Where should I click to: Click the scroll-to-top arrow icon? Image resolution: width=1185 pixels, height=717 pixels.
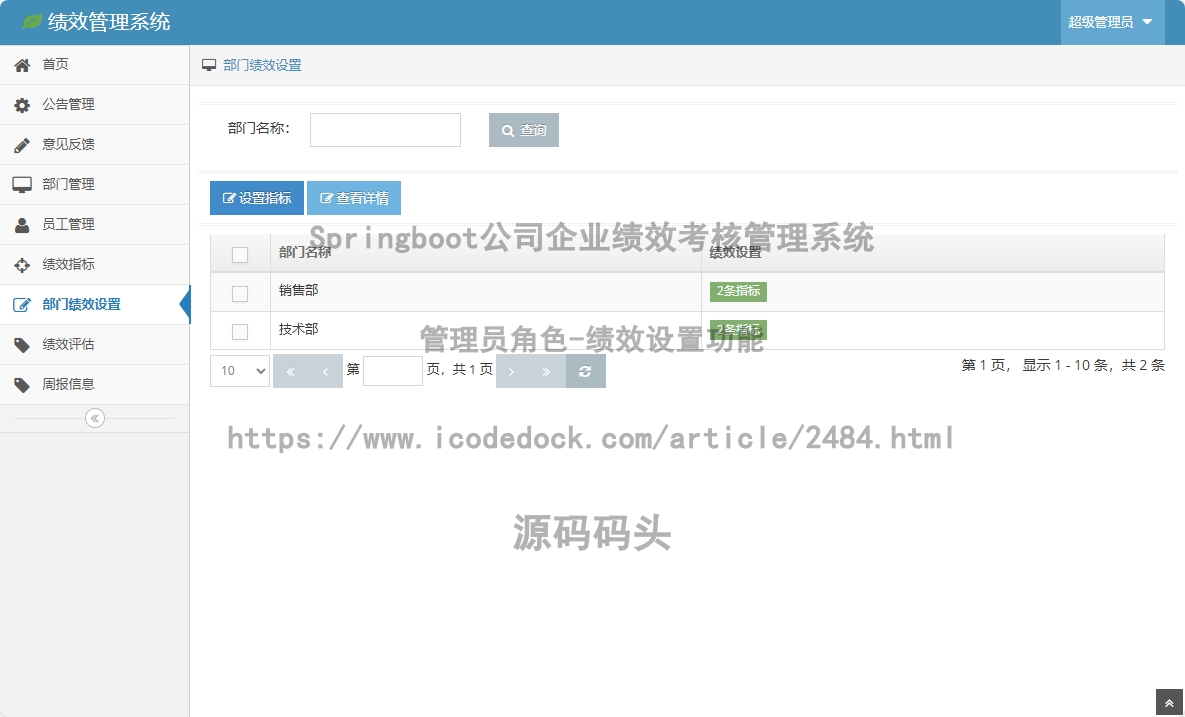(1168, 703)
